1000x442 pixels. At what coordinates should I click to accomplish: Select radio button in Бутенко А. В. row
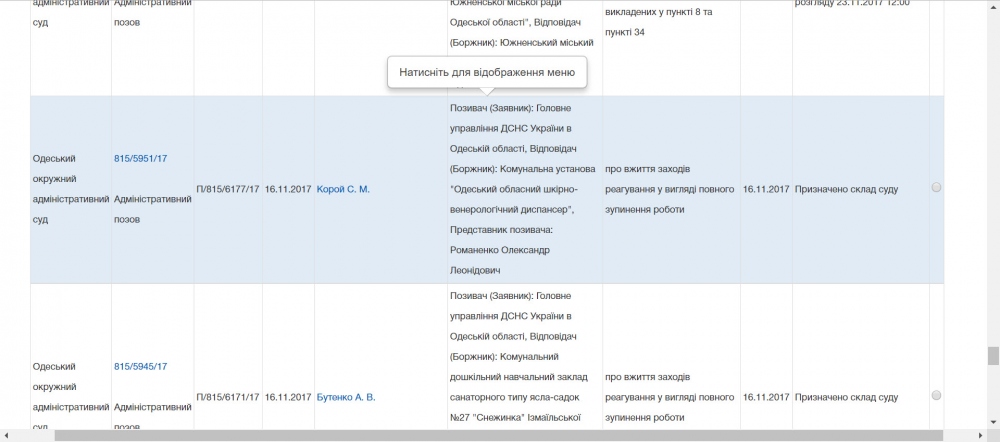(x=936, y=396)
